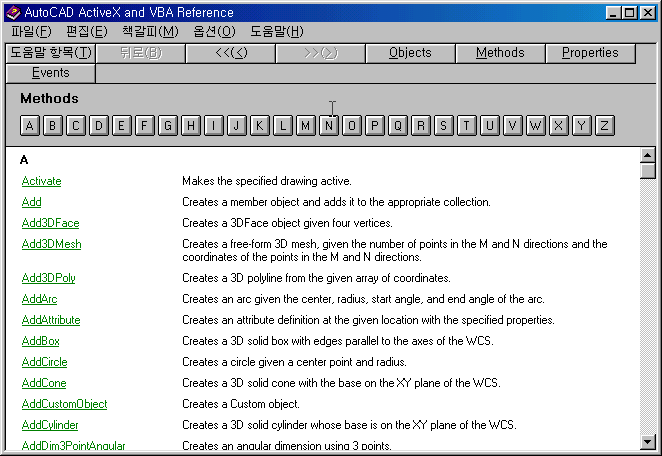Open the Add method link
662x456 pixels.
click(x=32, y=202)
